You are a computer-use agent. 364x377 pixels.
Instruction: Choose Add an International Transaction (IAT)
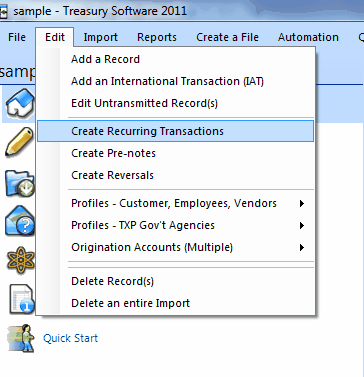pyautogui.click(x=175, y=81)
